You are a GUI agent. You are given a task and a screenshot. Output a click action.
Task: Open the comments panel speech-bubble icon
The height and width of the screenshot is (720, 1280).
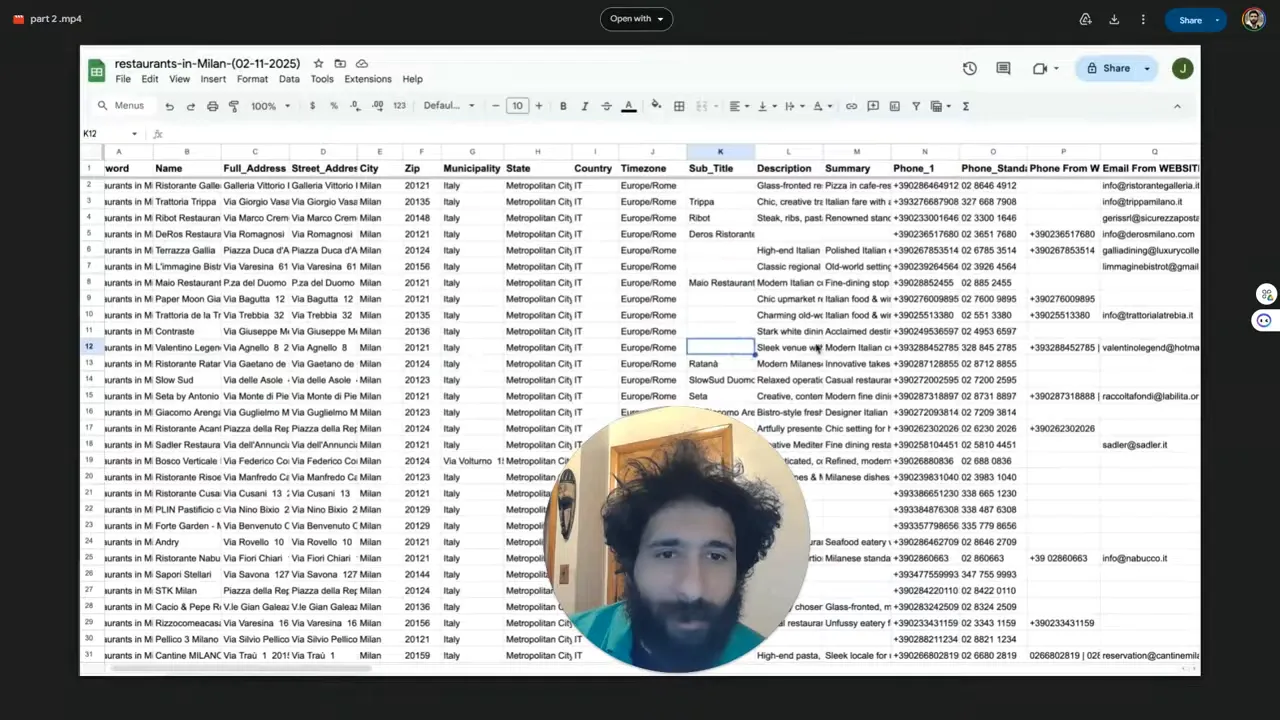[1003, 68]
